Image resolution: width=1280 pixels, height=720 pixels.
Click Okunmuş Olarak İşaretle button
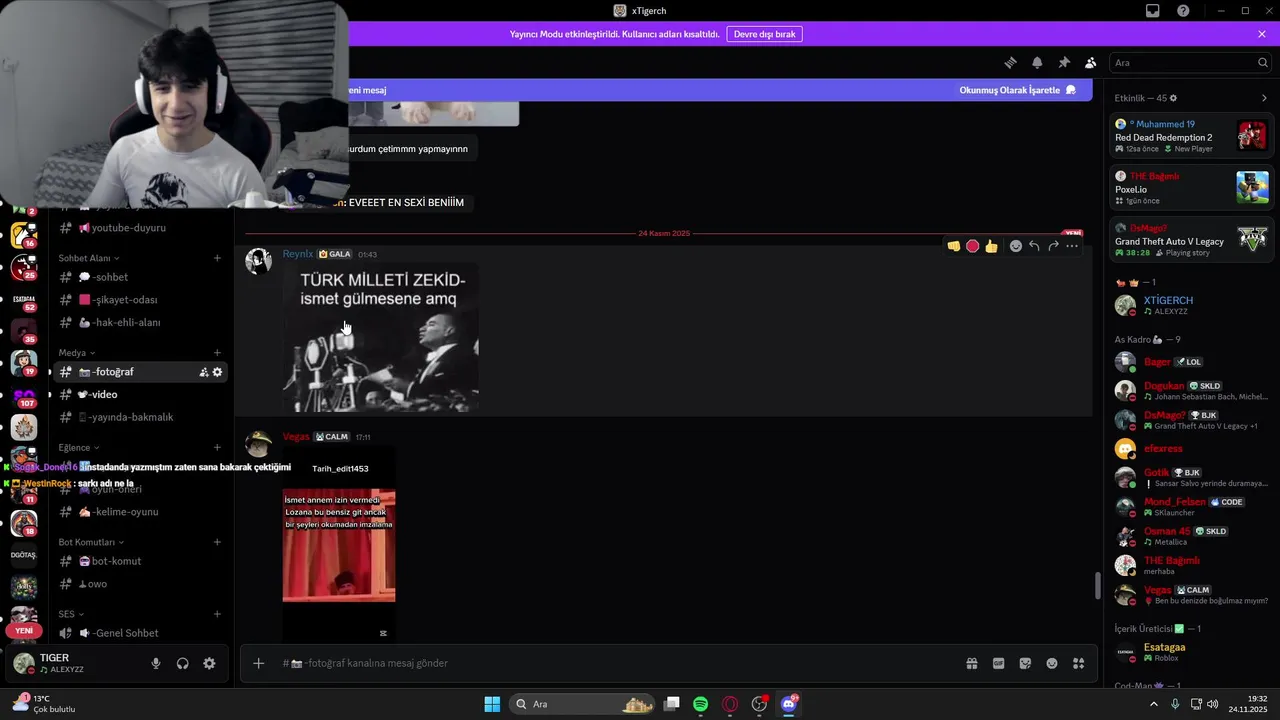pos(1017,90)
